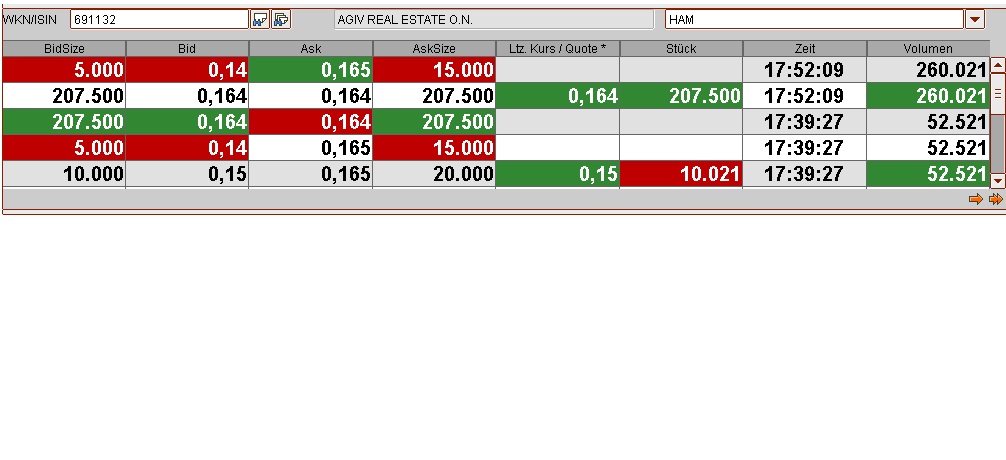Screen dimensions: 1006x460
Task: Click the Ltz. Kurs / Quote column header
Action: (x=558, y=49)
